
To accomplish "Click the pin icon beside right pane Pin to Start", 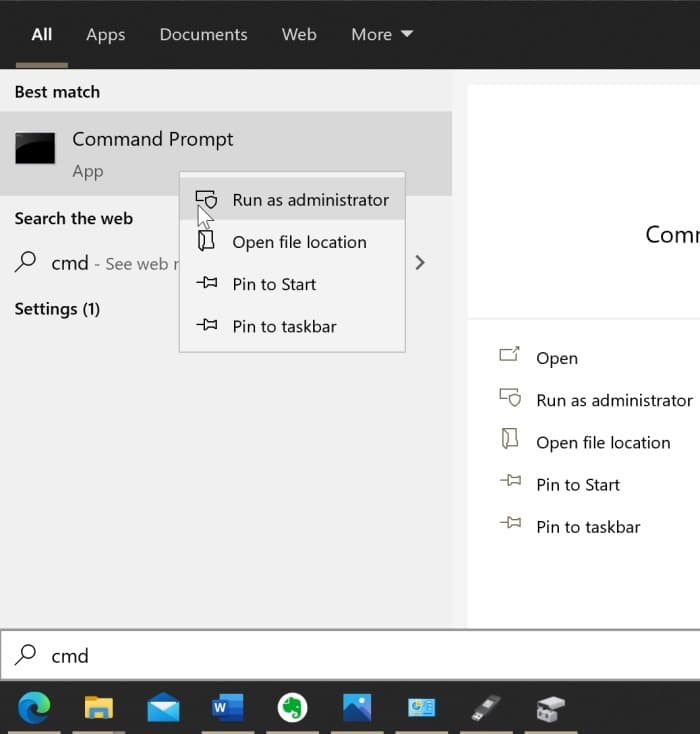I will [x=510, y=480].
